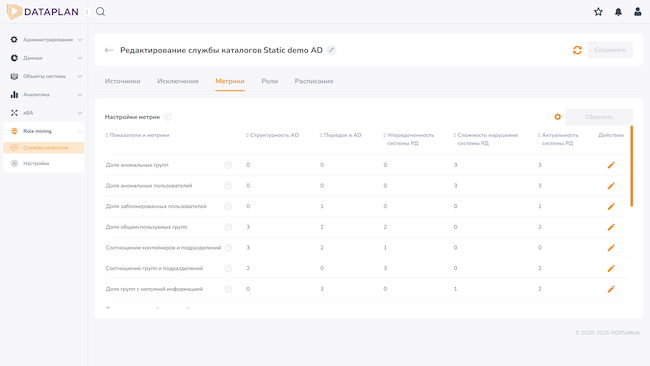Edit row Доля групп с неполной информацией
This screenshot has width=650, height=366.
pyautogui.click(x=611, y=289)
